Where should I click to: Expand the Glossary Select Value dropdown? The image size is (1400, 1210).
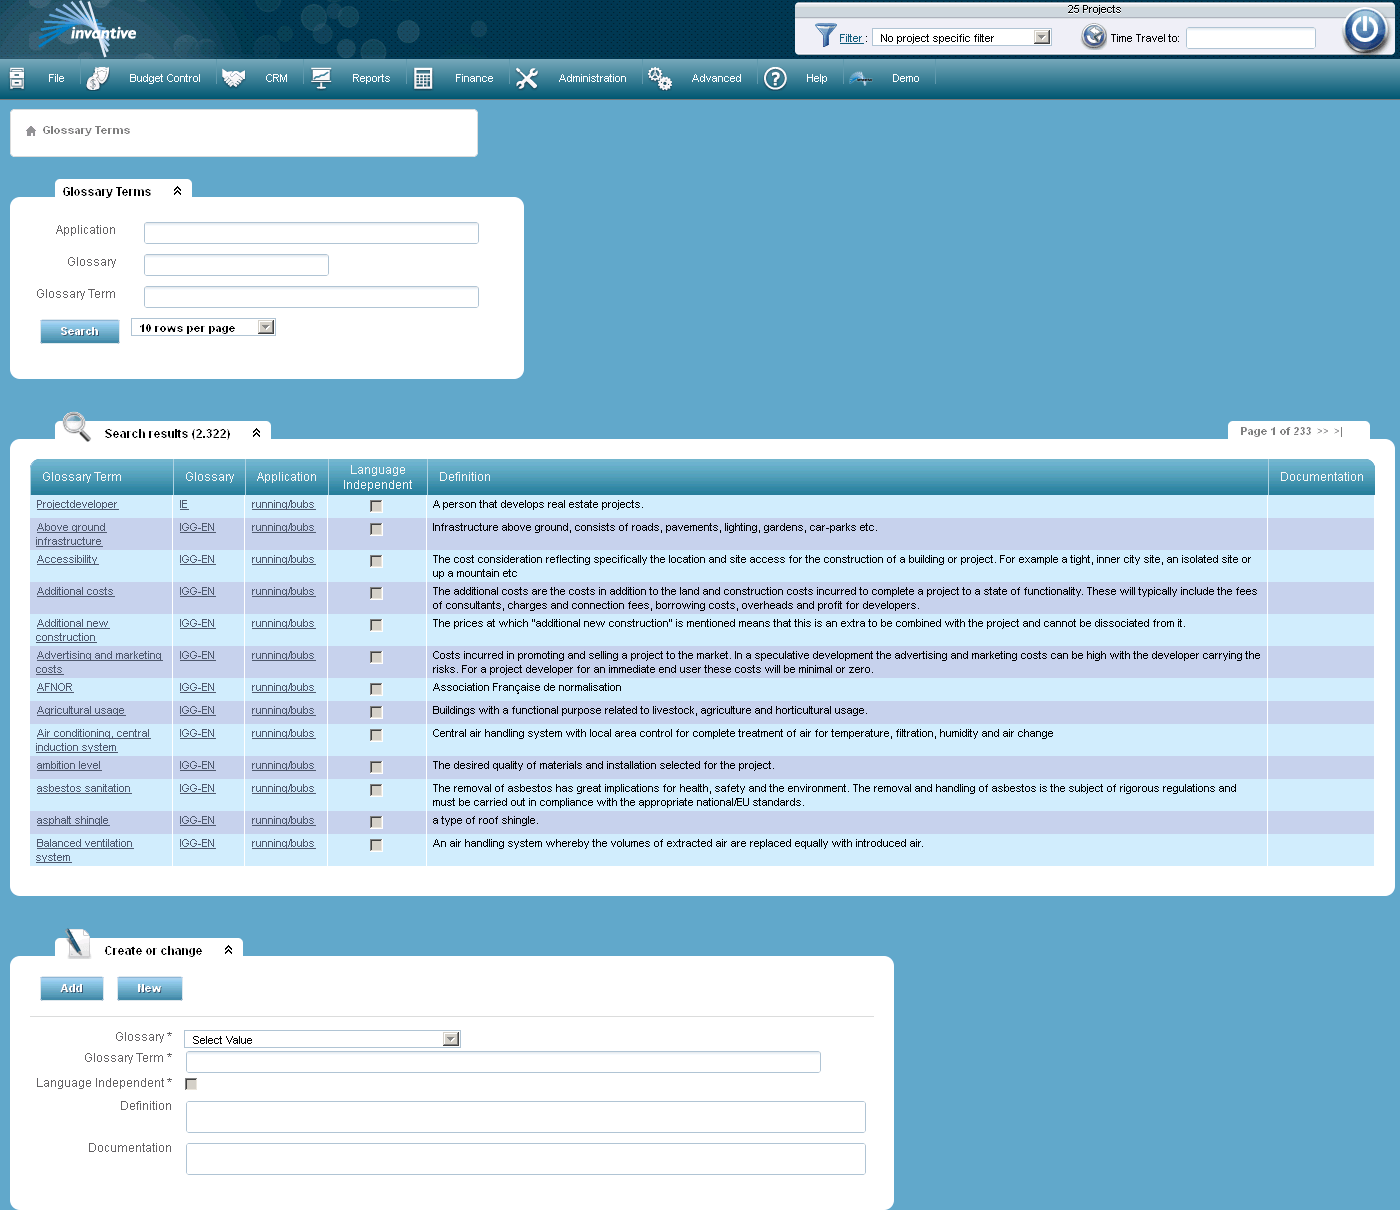click(x=451, y=1039)
